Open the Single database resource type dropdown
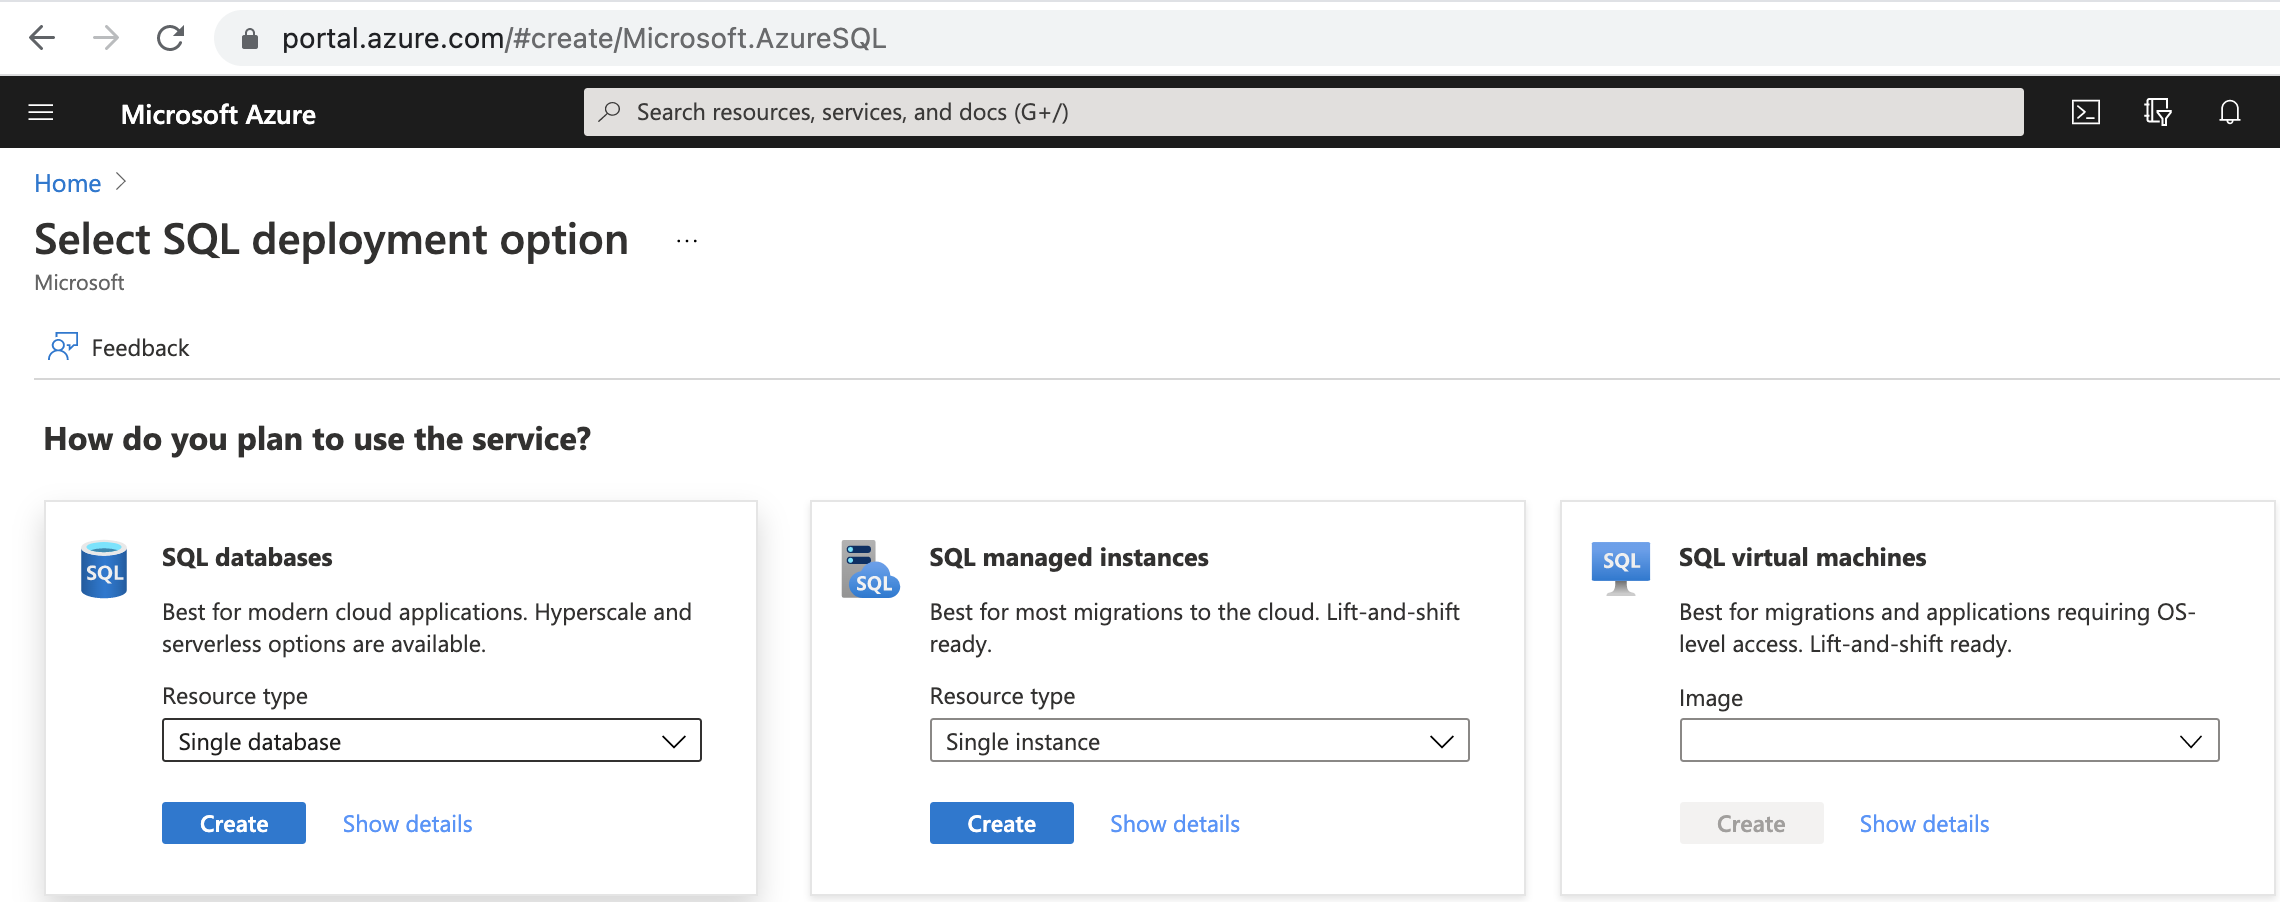Image resolution: width=2280 pixels, height=902 pixels. [x=432, y=740]
